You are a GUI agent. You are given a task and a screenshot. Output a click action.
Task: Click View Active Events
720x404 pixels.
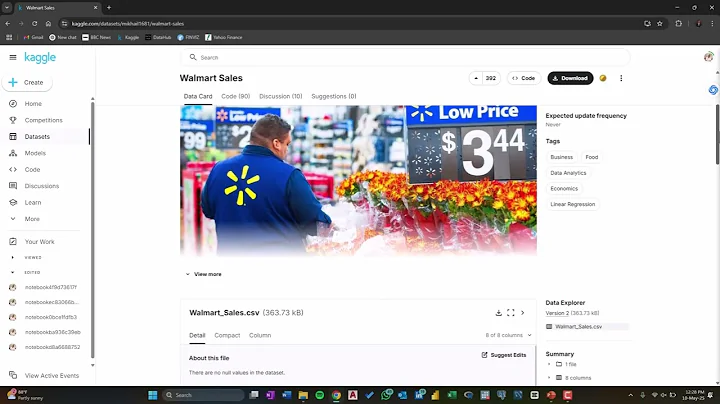52,376
